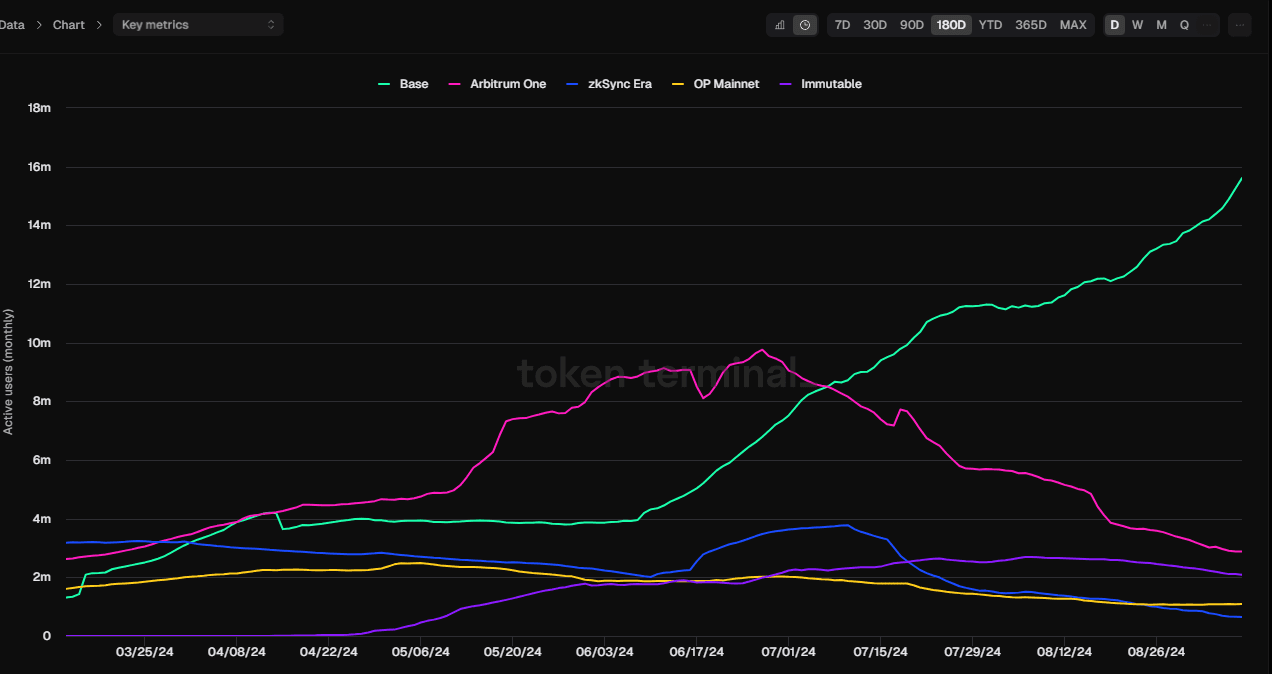This screenshot has height=674, width=1272.
Task: Hide the Arbitrum One series
Action: [506, 84]
